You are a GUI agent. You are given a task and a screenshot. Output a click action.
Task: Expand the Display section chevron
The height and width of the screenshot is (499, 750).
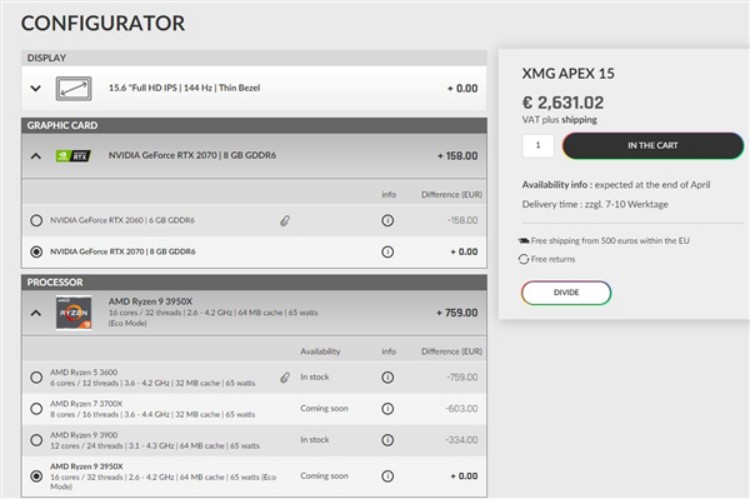coord(35,89)
